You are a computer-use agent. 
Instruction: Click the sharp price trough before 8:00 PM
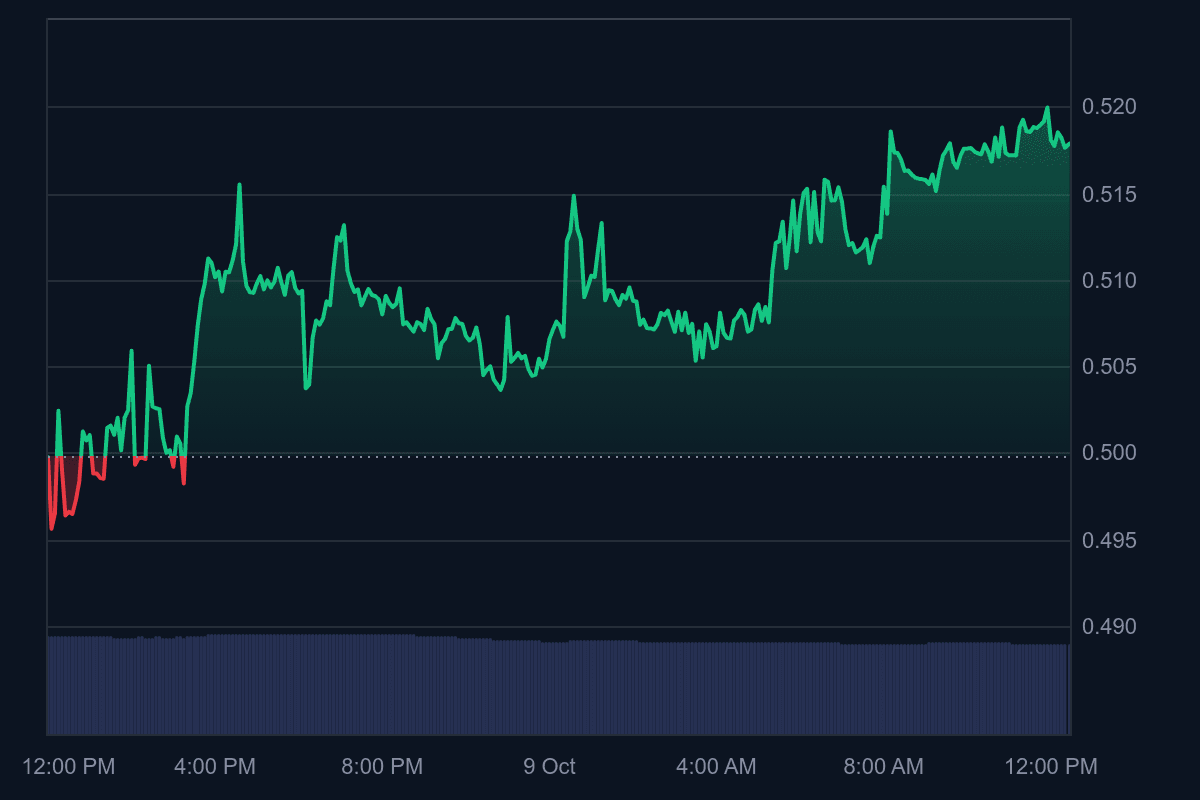click(x=306, y=387)
